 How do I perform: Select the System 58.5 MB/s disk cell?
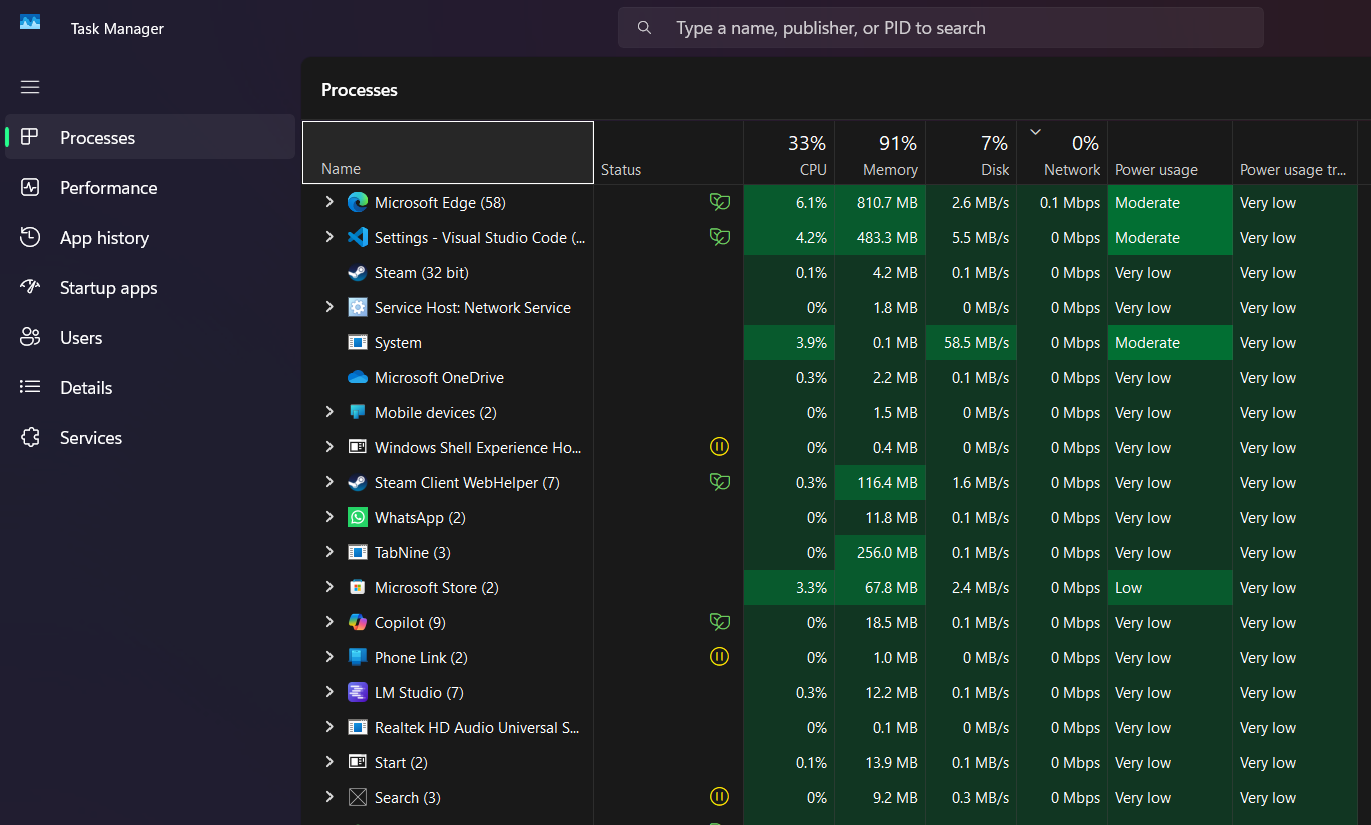coord(971,343)
